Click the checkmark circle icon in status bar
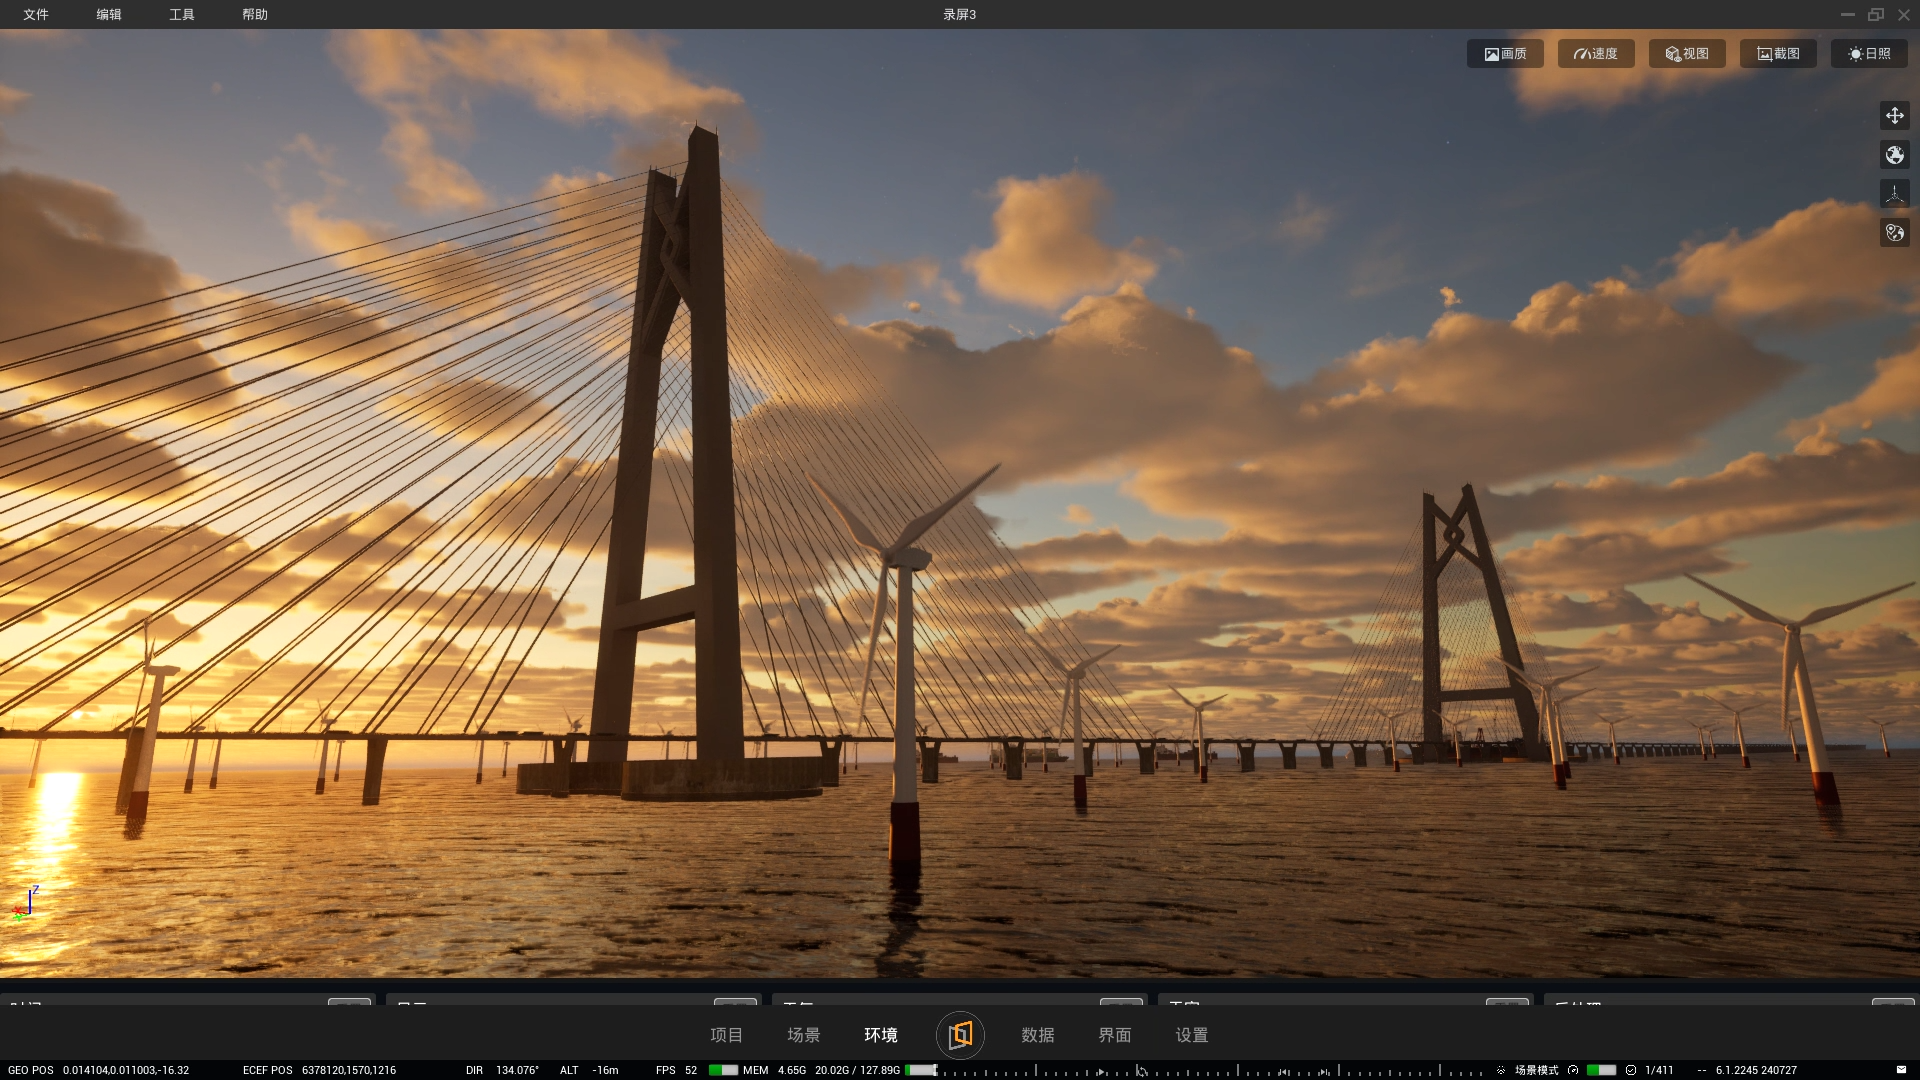The height and width of the screenshot is (1080, 1920). pos(1631,1070)
